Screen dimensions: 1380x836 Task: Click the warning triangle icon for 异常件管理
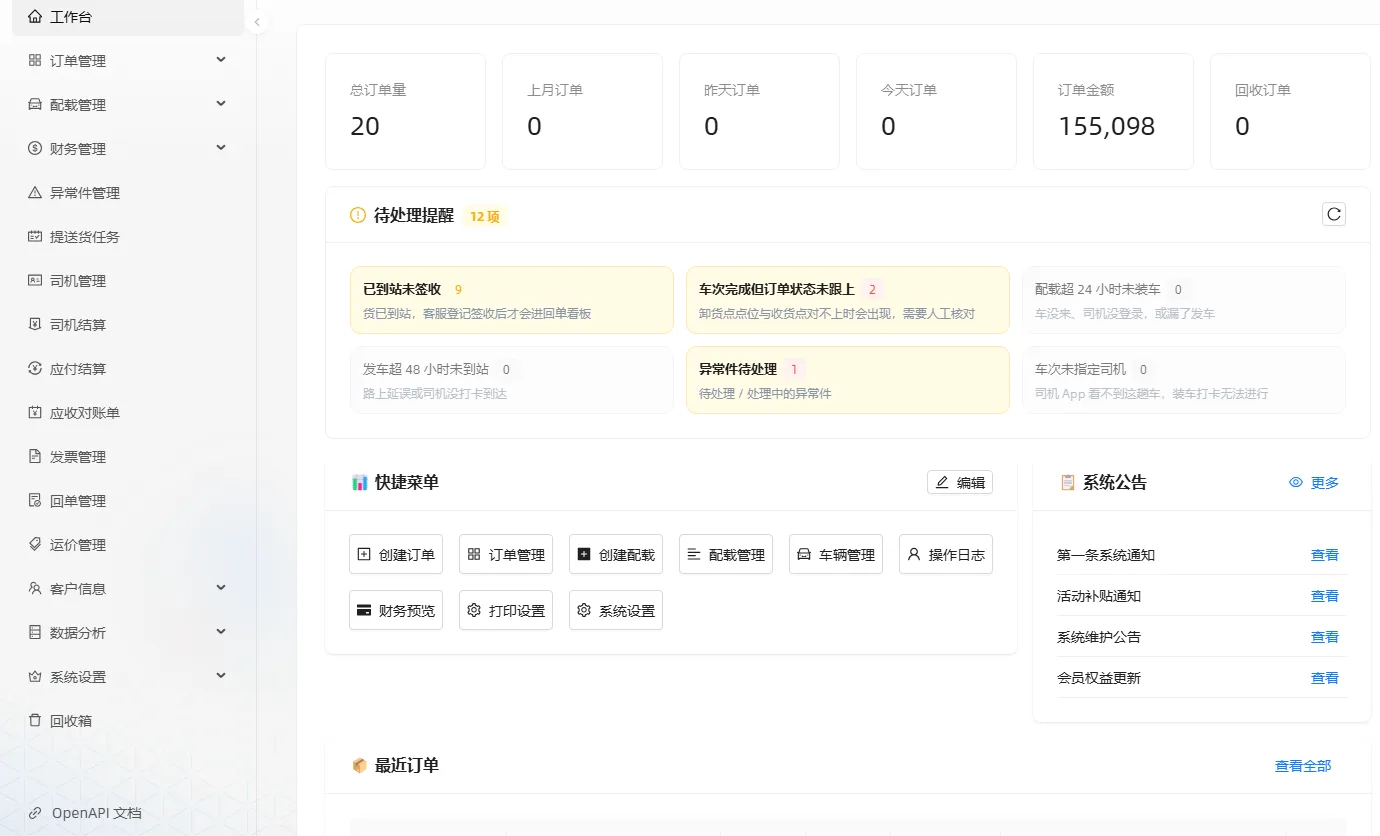click(35, 192)
